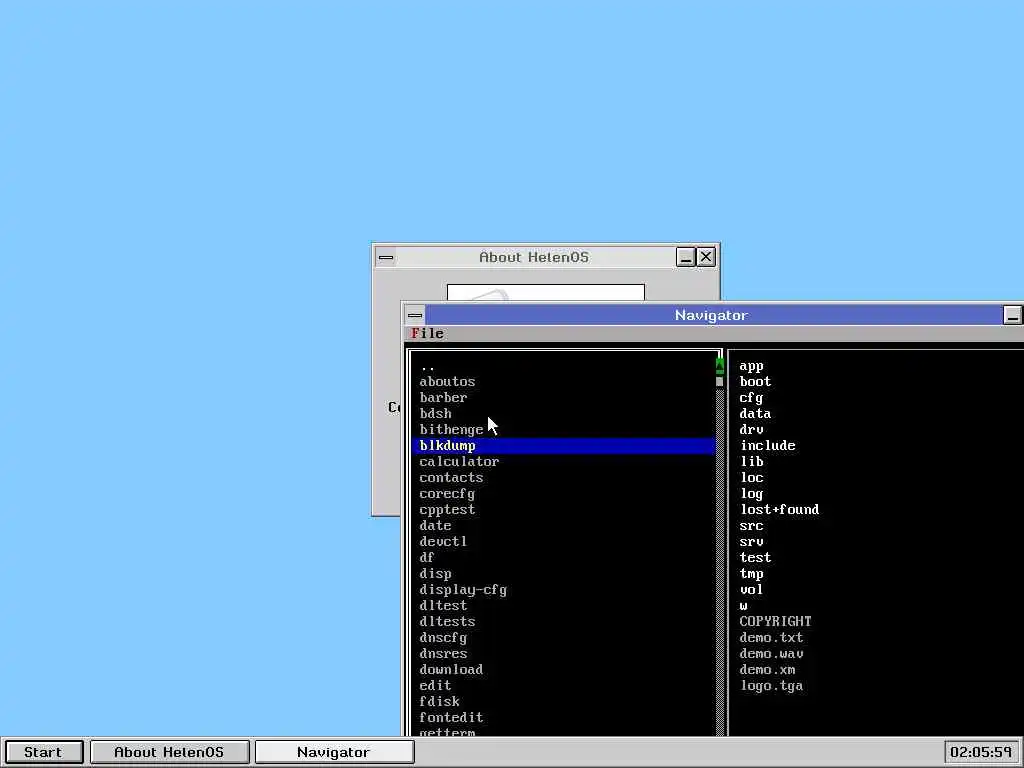This screenshot has width=1024, height=768.
Task: Open the File menu in Navigator
Action: [x=427, y=334]
